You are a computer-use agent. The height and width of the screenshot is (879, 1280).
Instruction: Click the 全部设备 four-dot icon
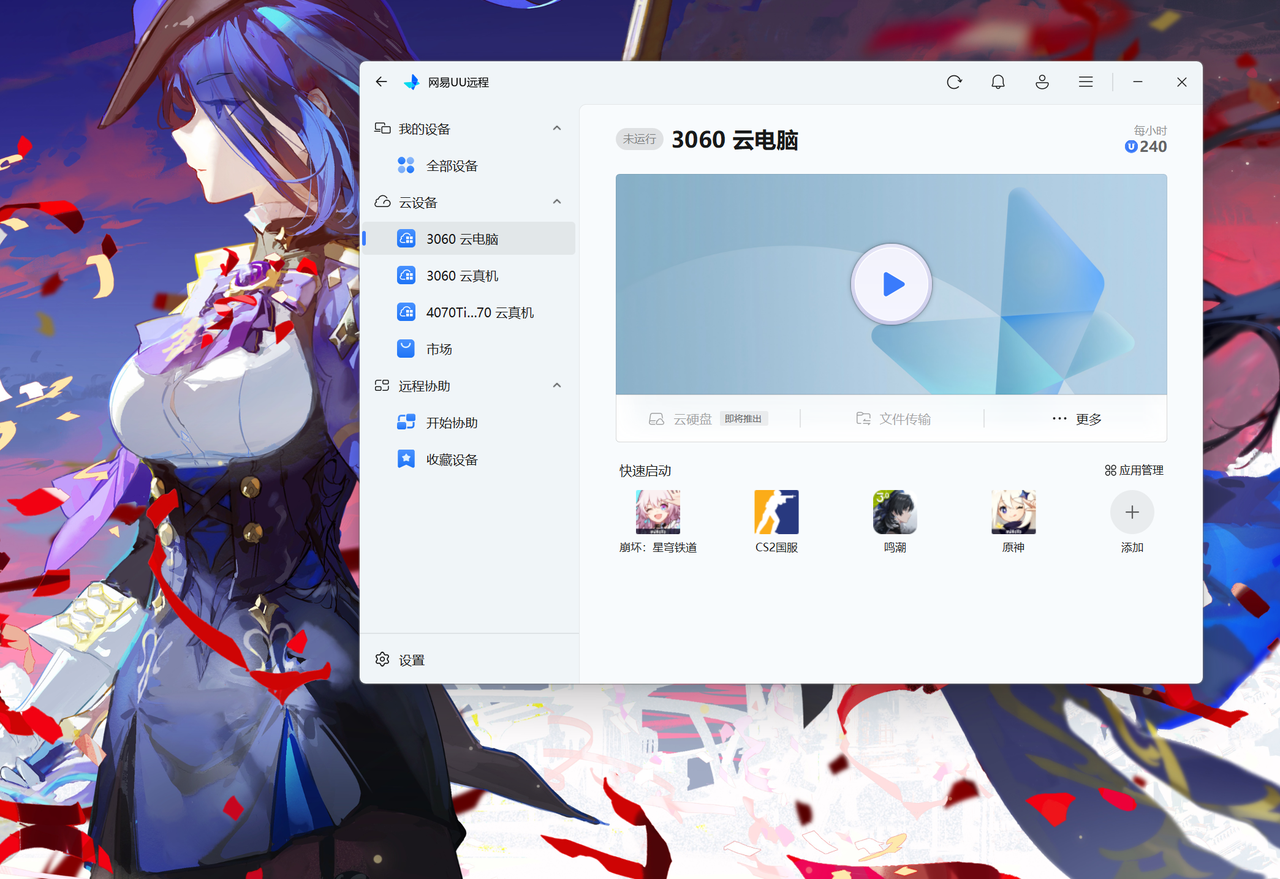(x=406, y=166)
